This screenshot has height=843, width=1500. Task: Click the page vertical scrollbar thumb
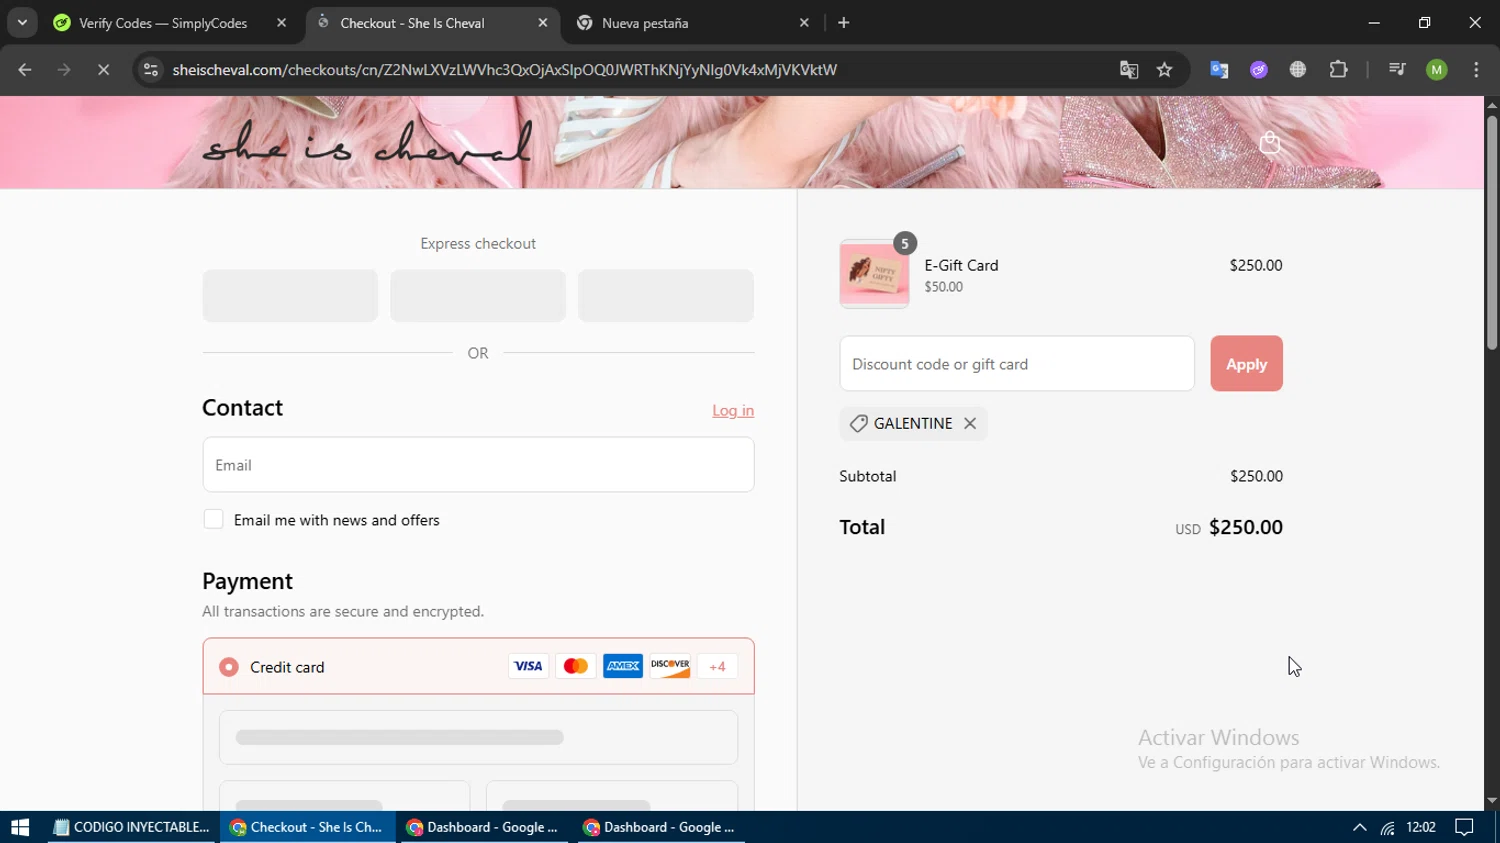[x=1491, y=232]
